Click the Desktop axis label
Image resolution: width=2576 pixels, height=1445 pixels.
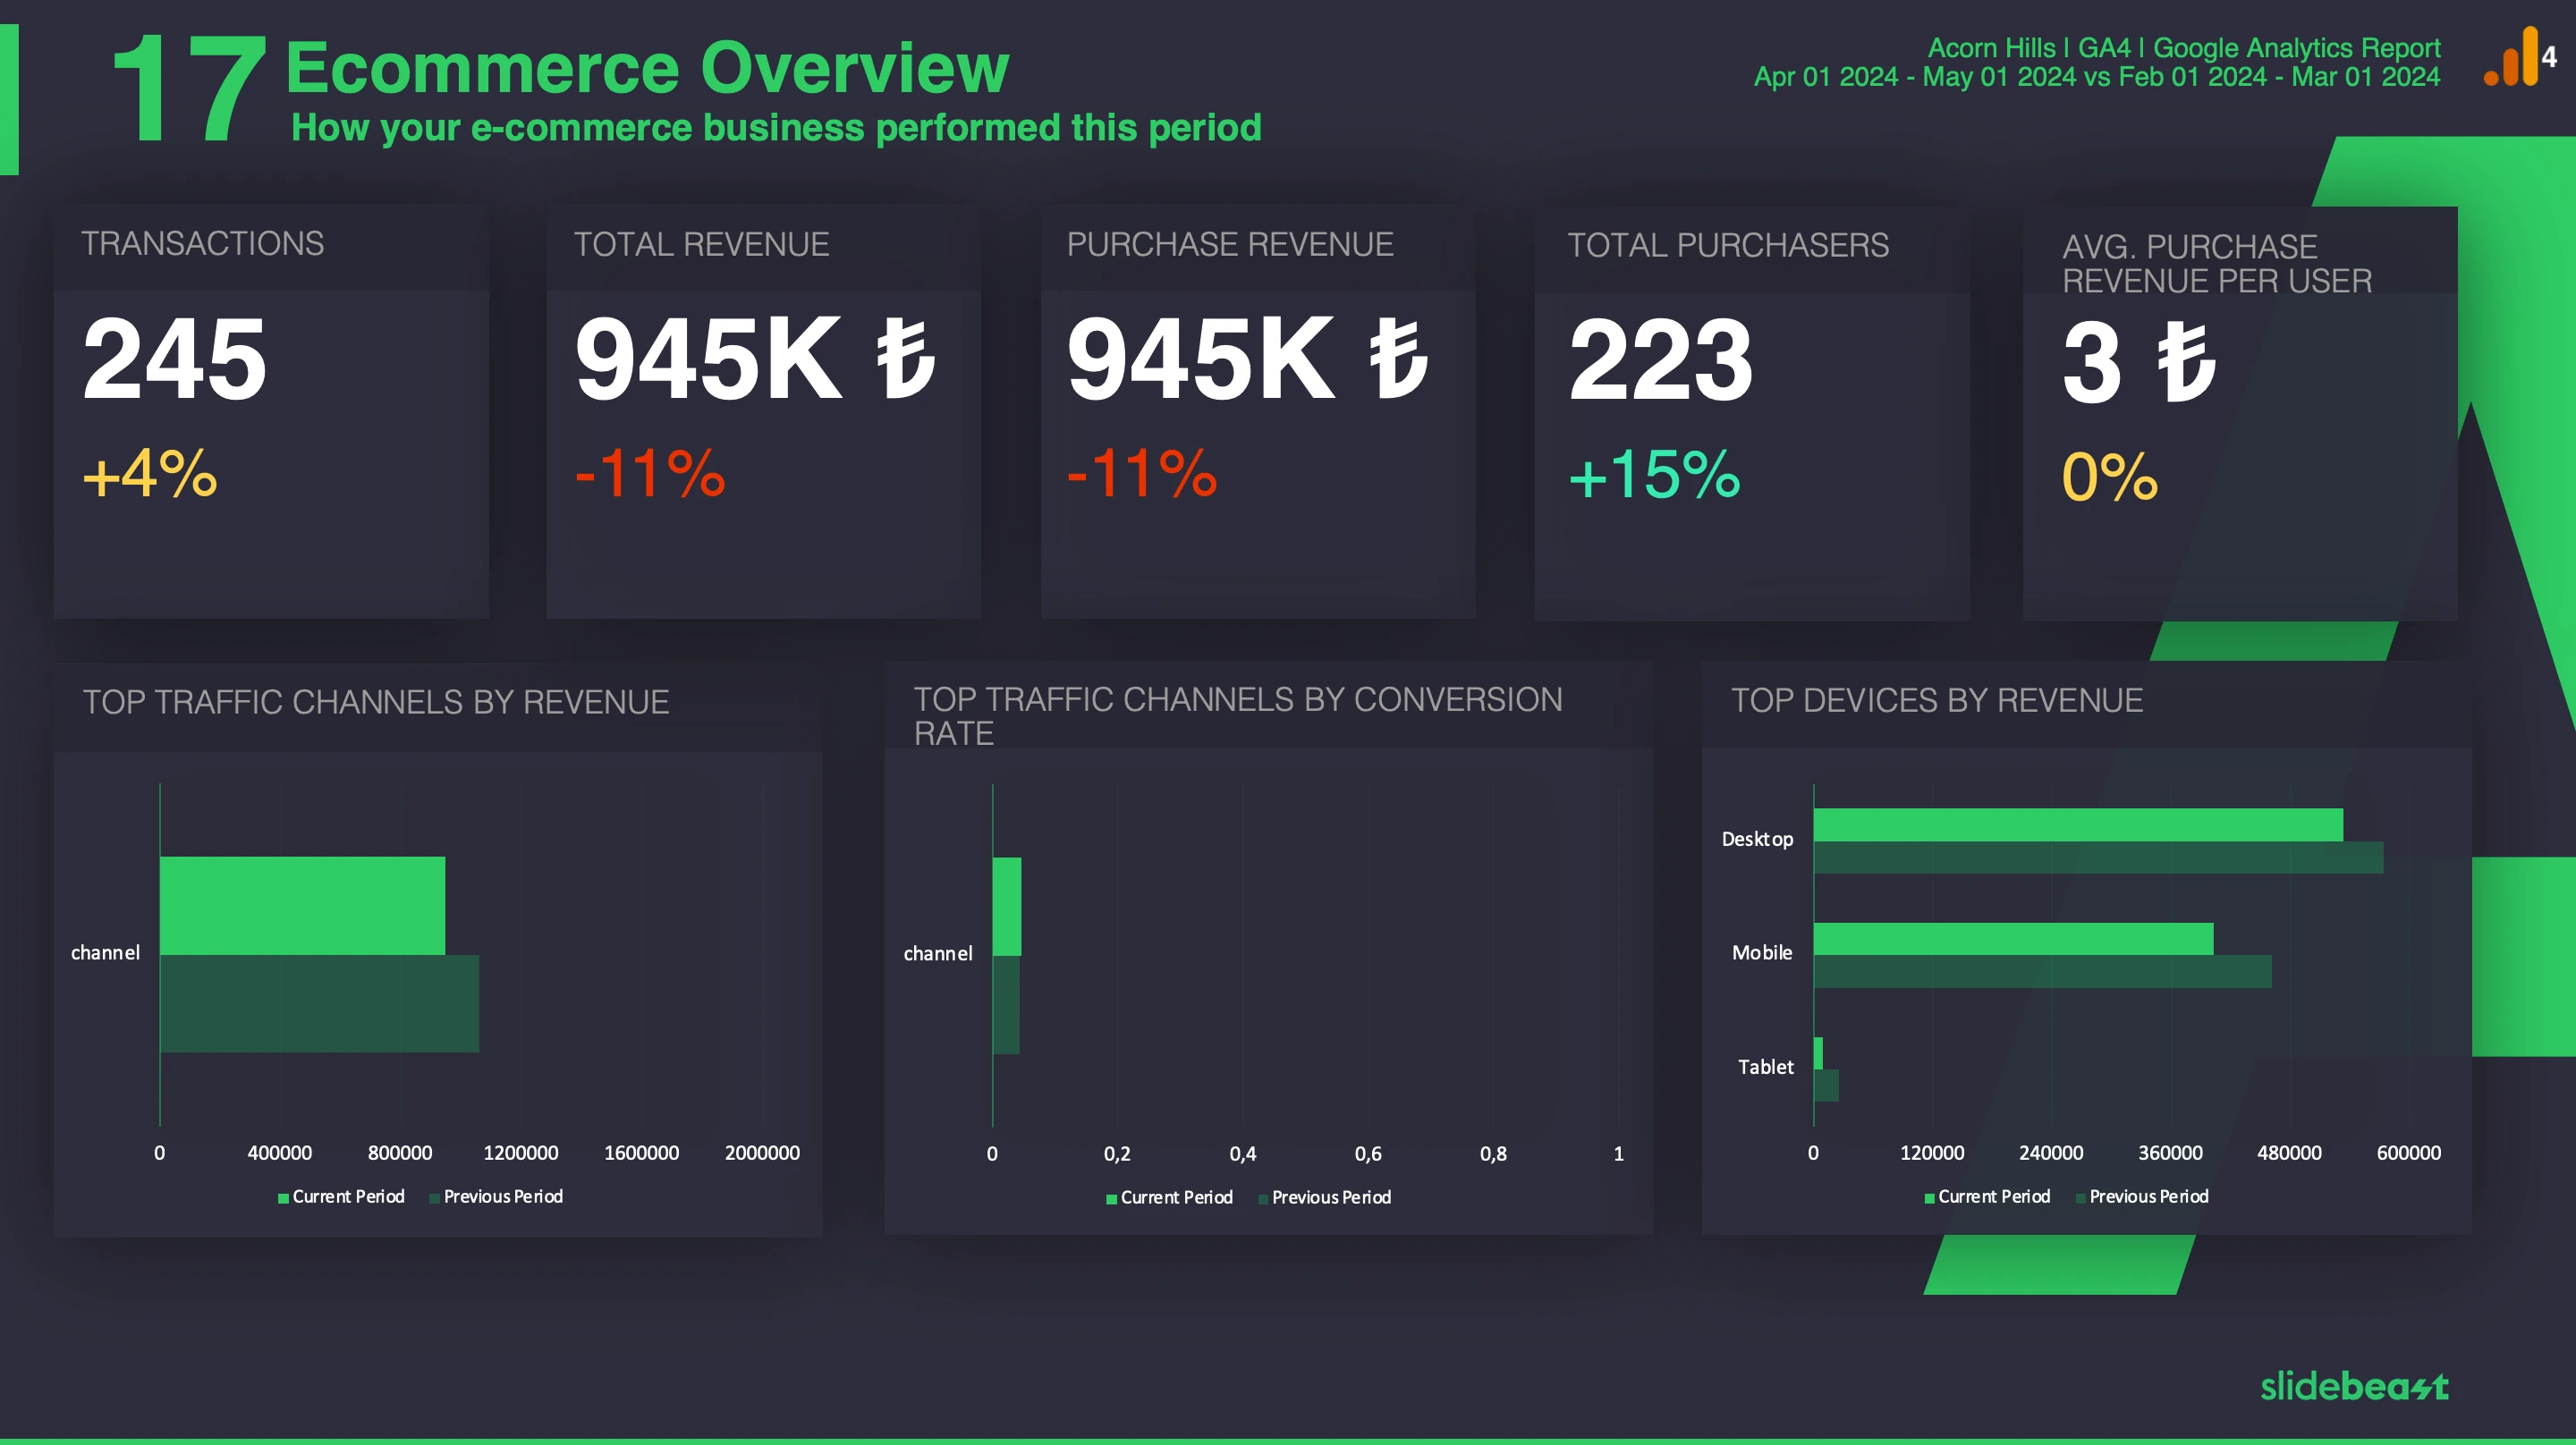(x=1757, y=839)
